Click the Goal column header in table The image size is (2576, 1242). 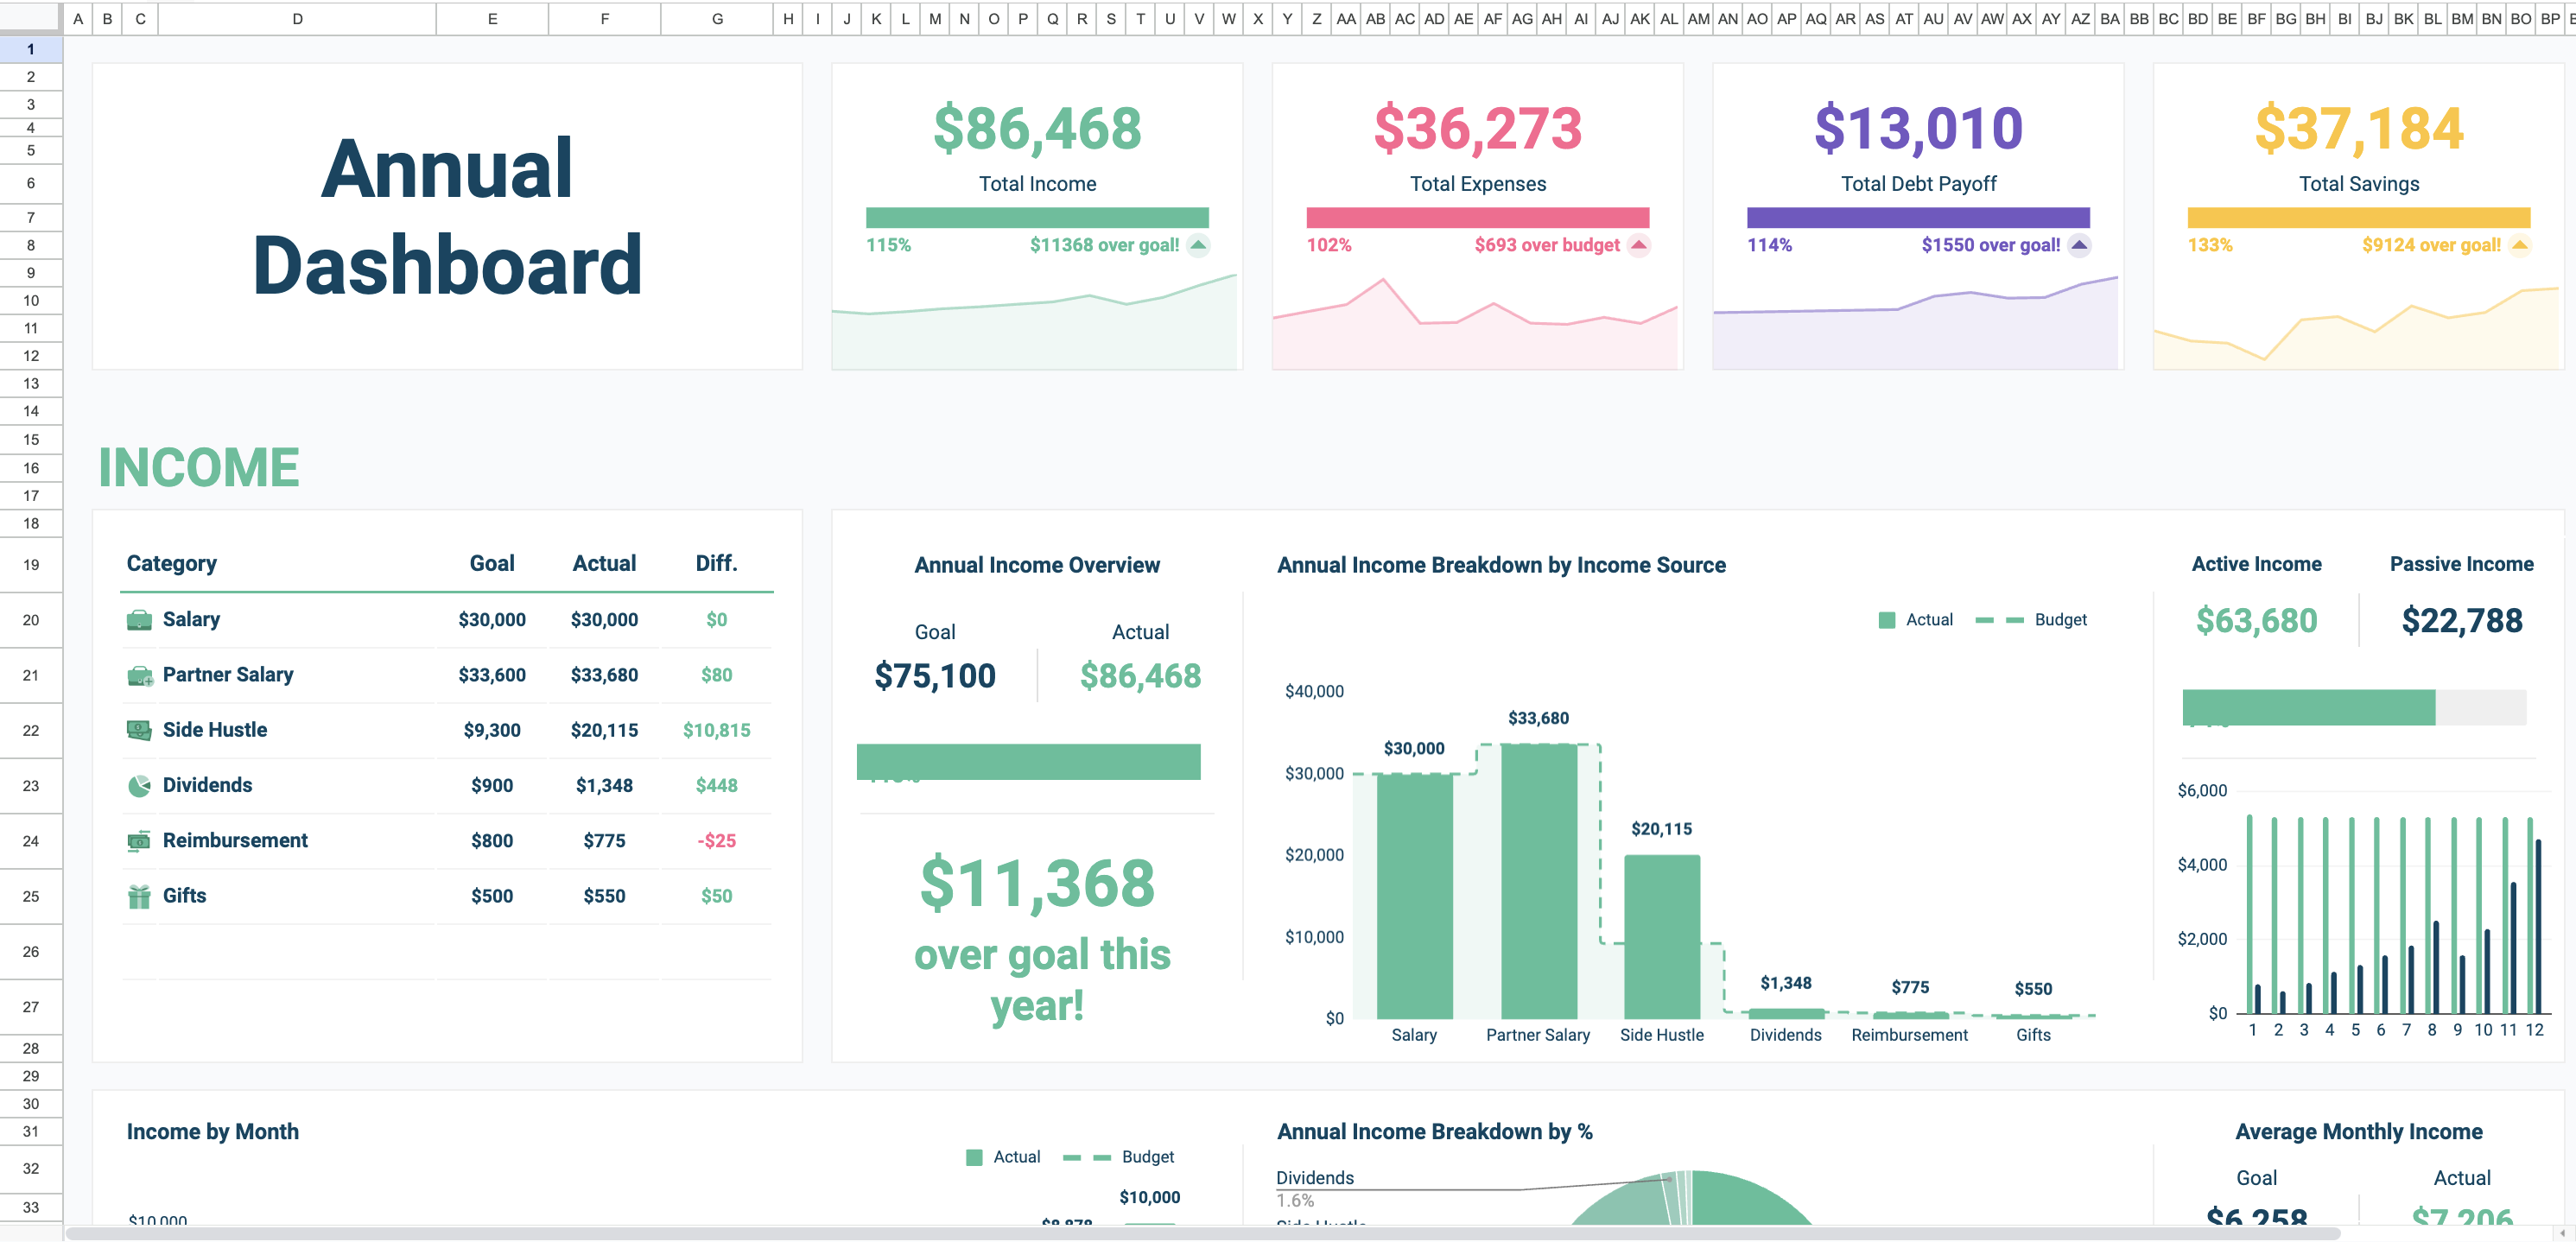[x=492, y=563]
